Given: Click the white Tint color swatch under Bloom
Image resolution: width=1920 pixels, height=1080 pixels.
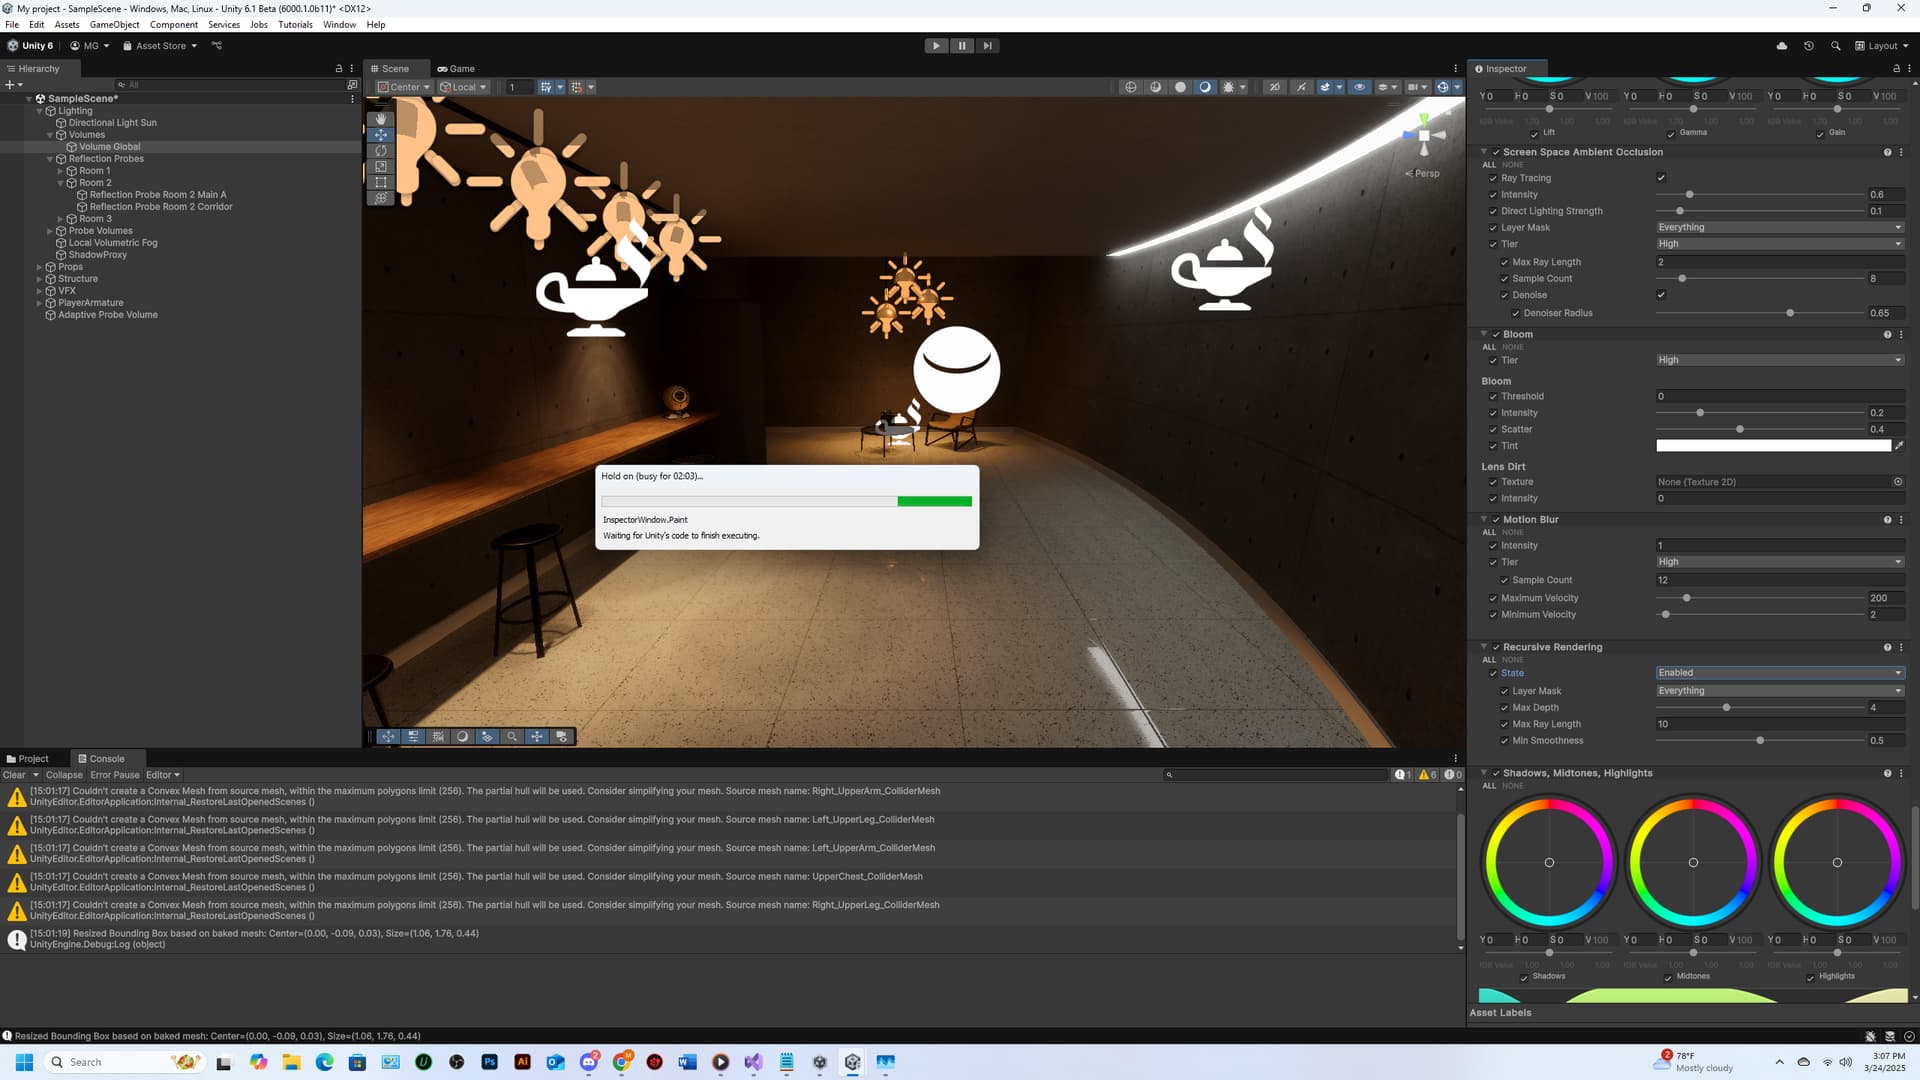Looking at the screenshot, I should (1775, 446).
